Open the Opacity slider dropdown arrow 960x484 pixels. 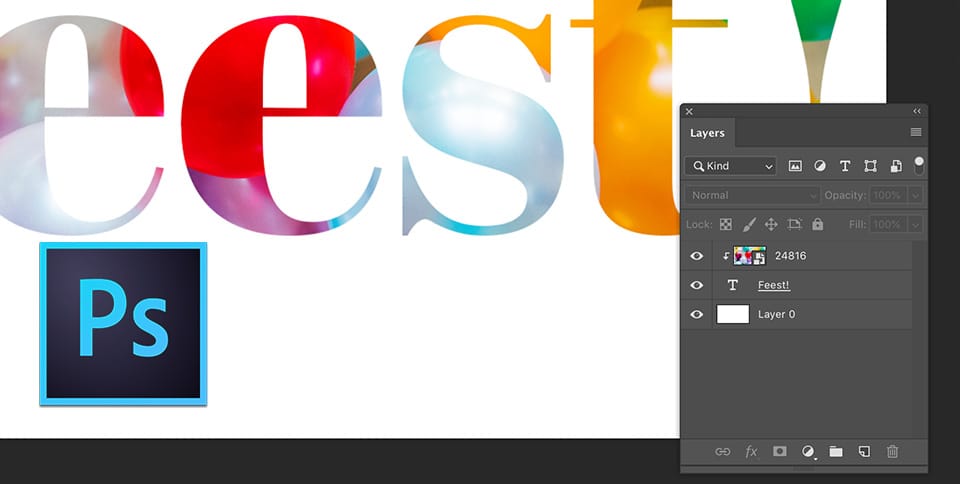[x=916, y=195]
